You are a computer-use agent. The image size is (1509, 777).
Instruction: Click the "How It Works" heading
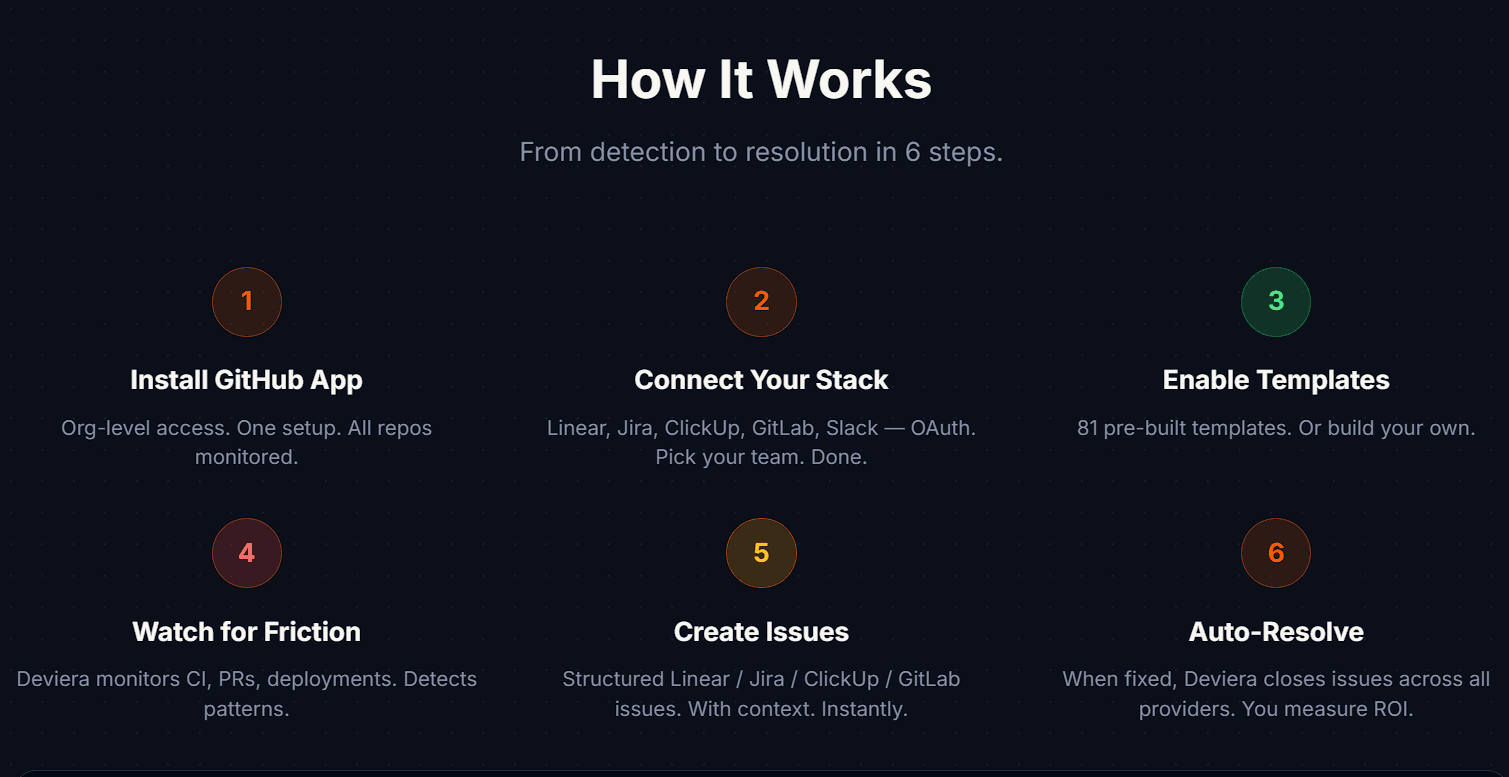761,79
